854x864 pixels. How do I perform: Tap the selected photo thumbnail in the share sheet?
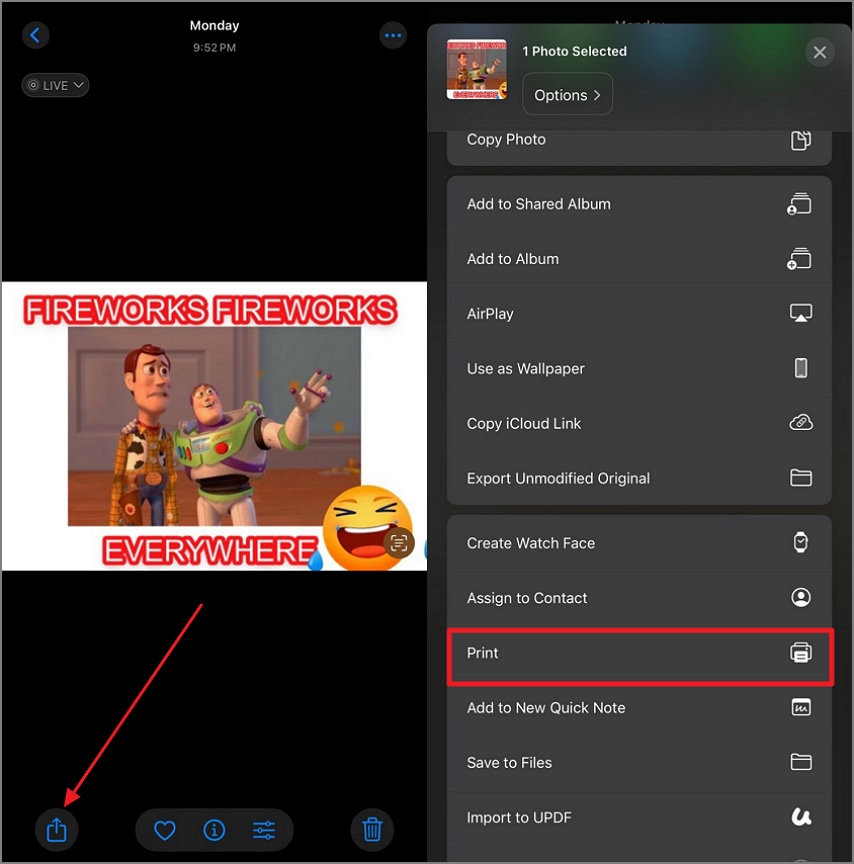pyautogui.click(x=477, y=69)
